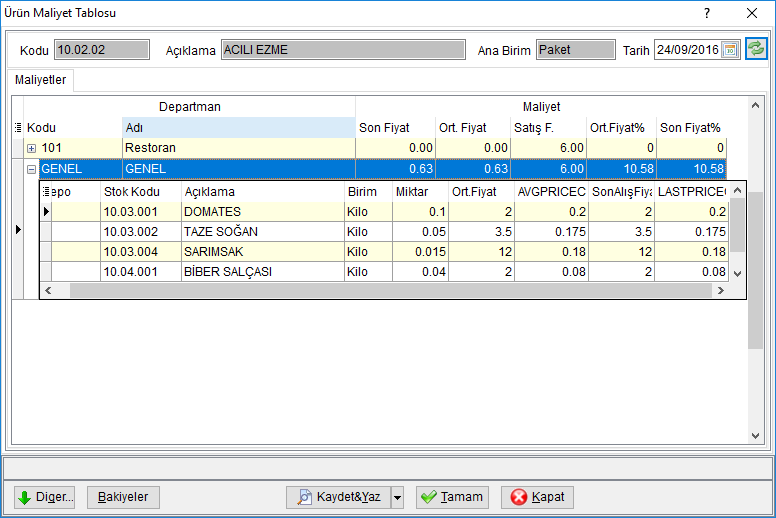Viewport: 776px width, 518px height.
Task: Click the Açıklama field containing ACILI EZME
Action: 343,50
